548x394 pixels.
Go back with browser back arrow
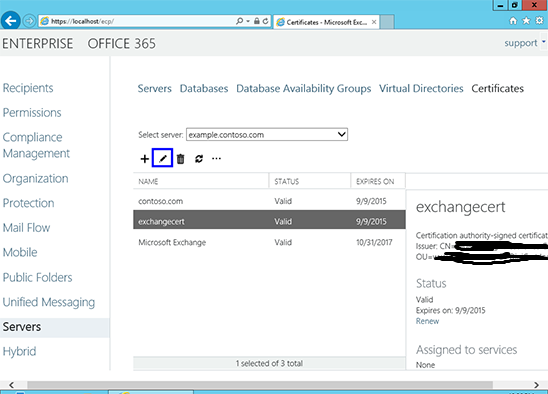[10, 21]
